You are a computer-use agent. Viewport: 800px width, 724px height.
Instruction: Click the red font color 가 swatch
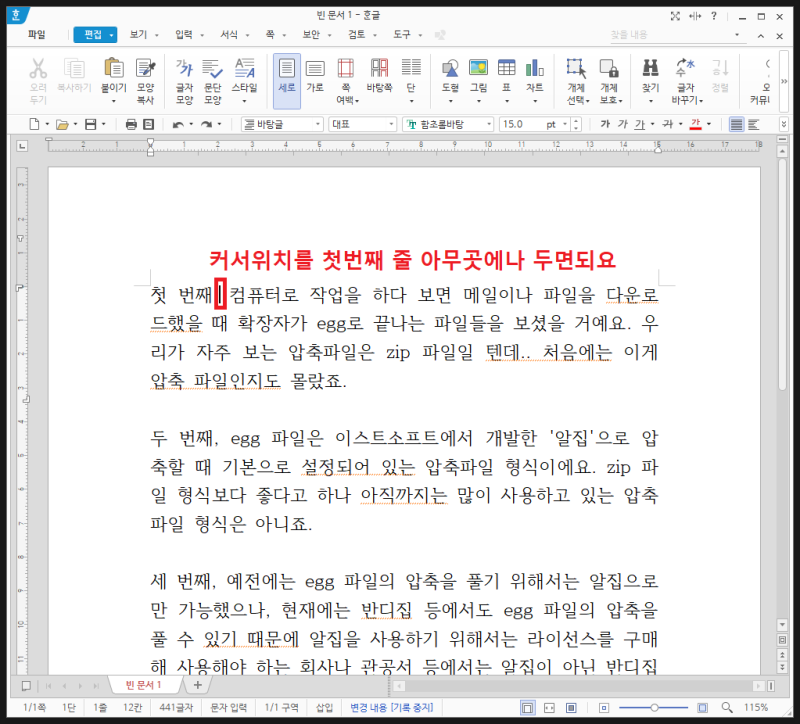pyautogui.click(x=695, y=124)
